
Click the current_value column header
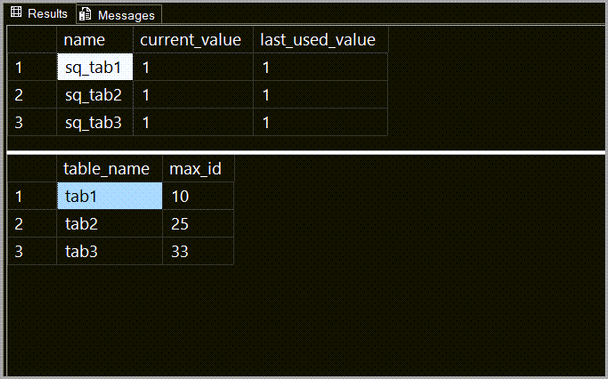point(193,40)
